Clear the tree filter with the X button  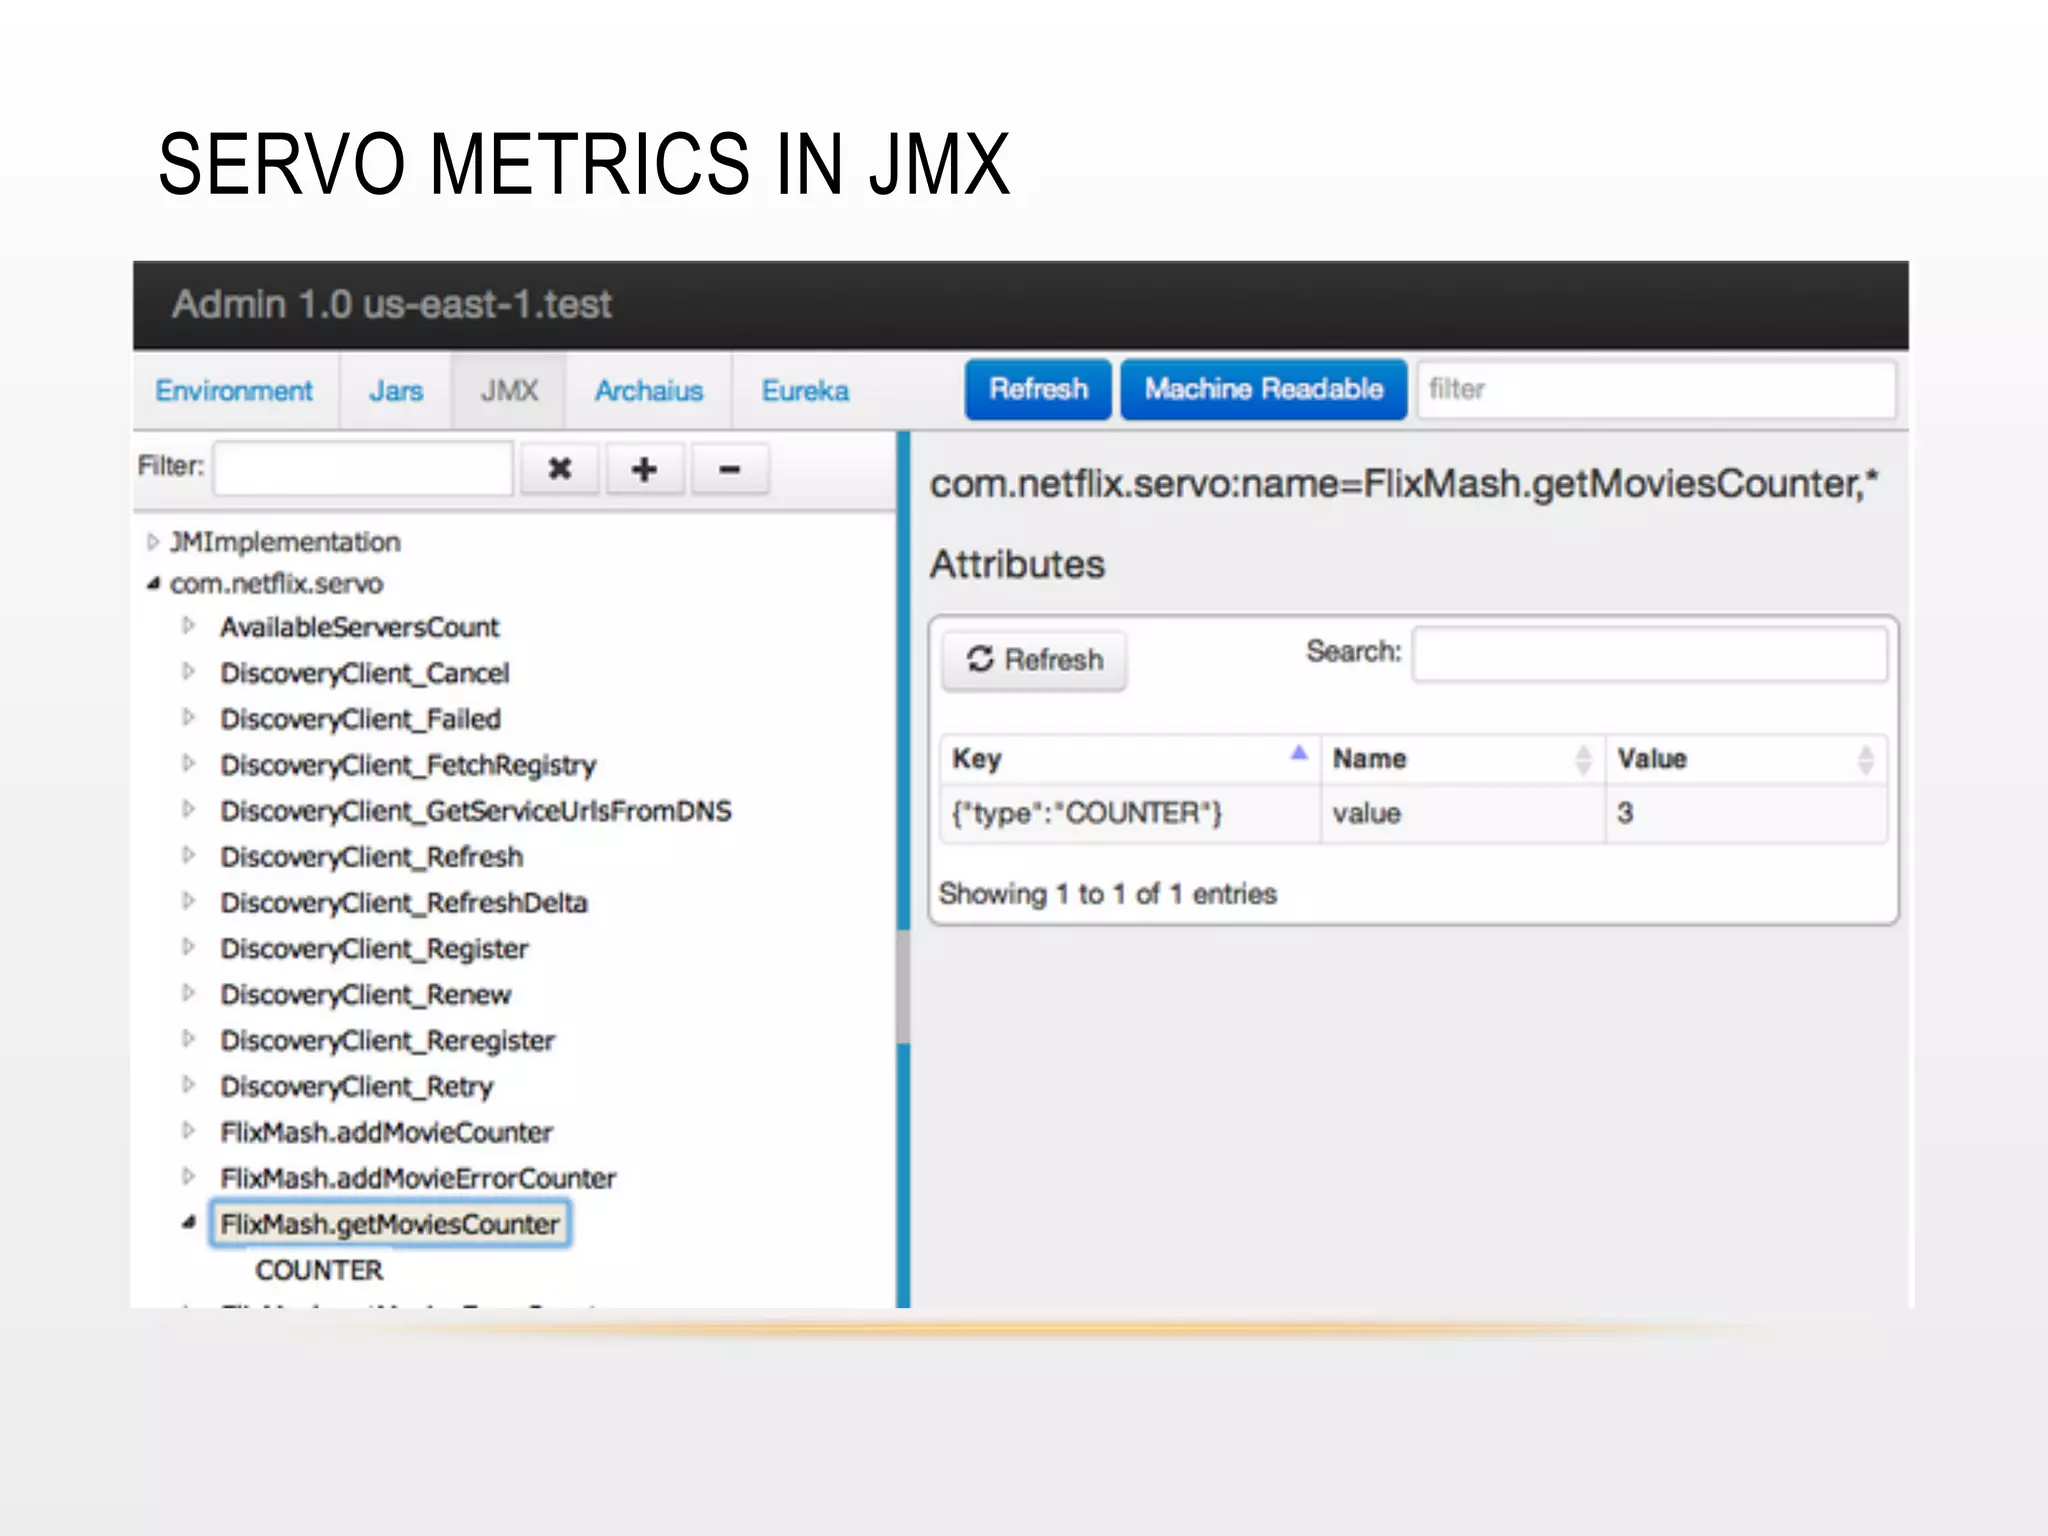coord(560,469)
